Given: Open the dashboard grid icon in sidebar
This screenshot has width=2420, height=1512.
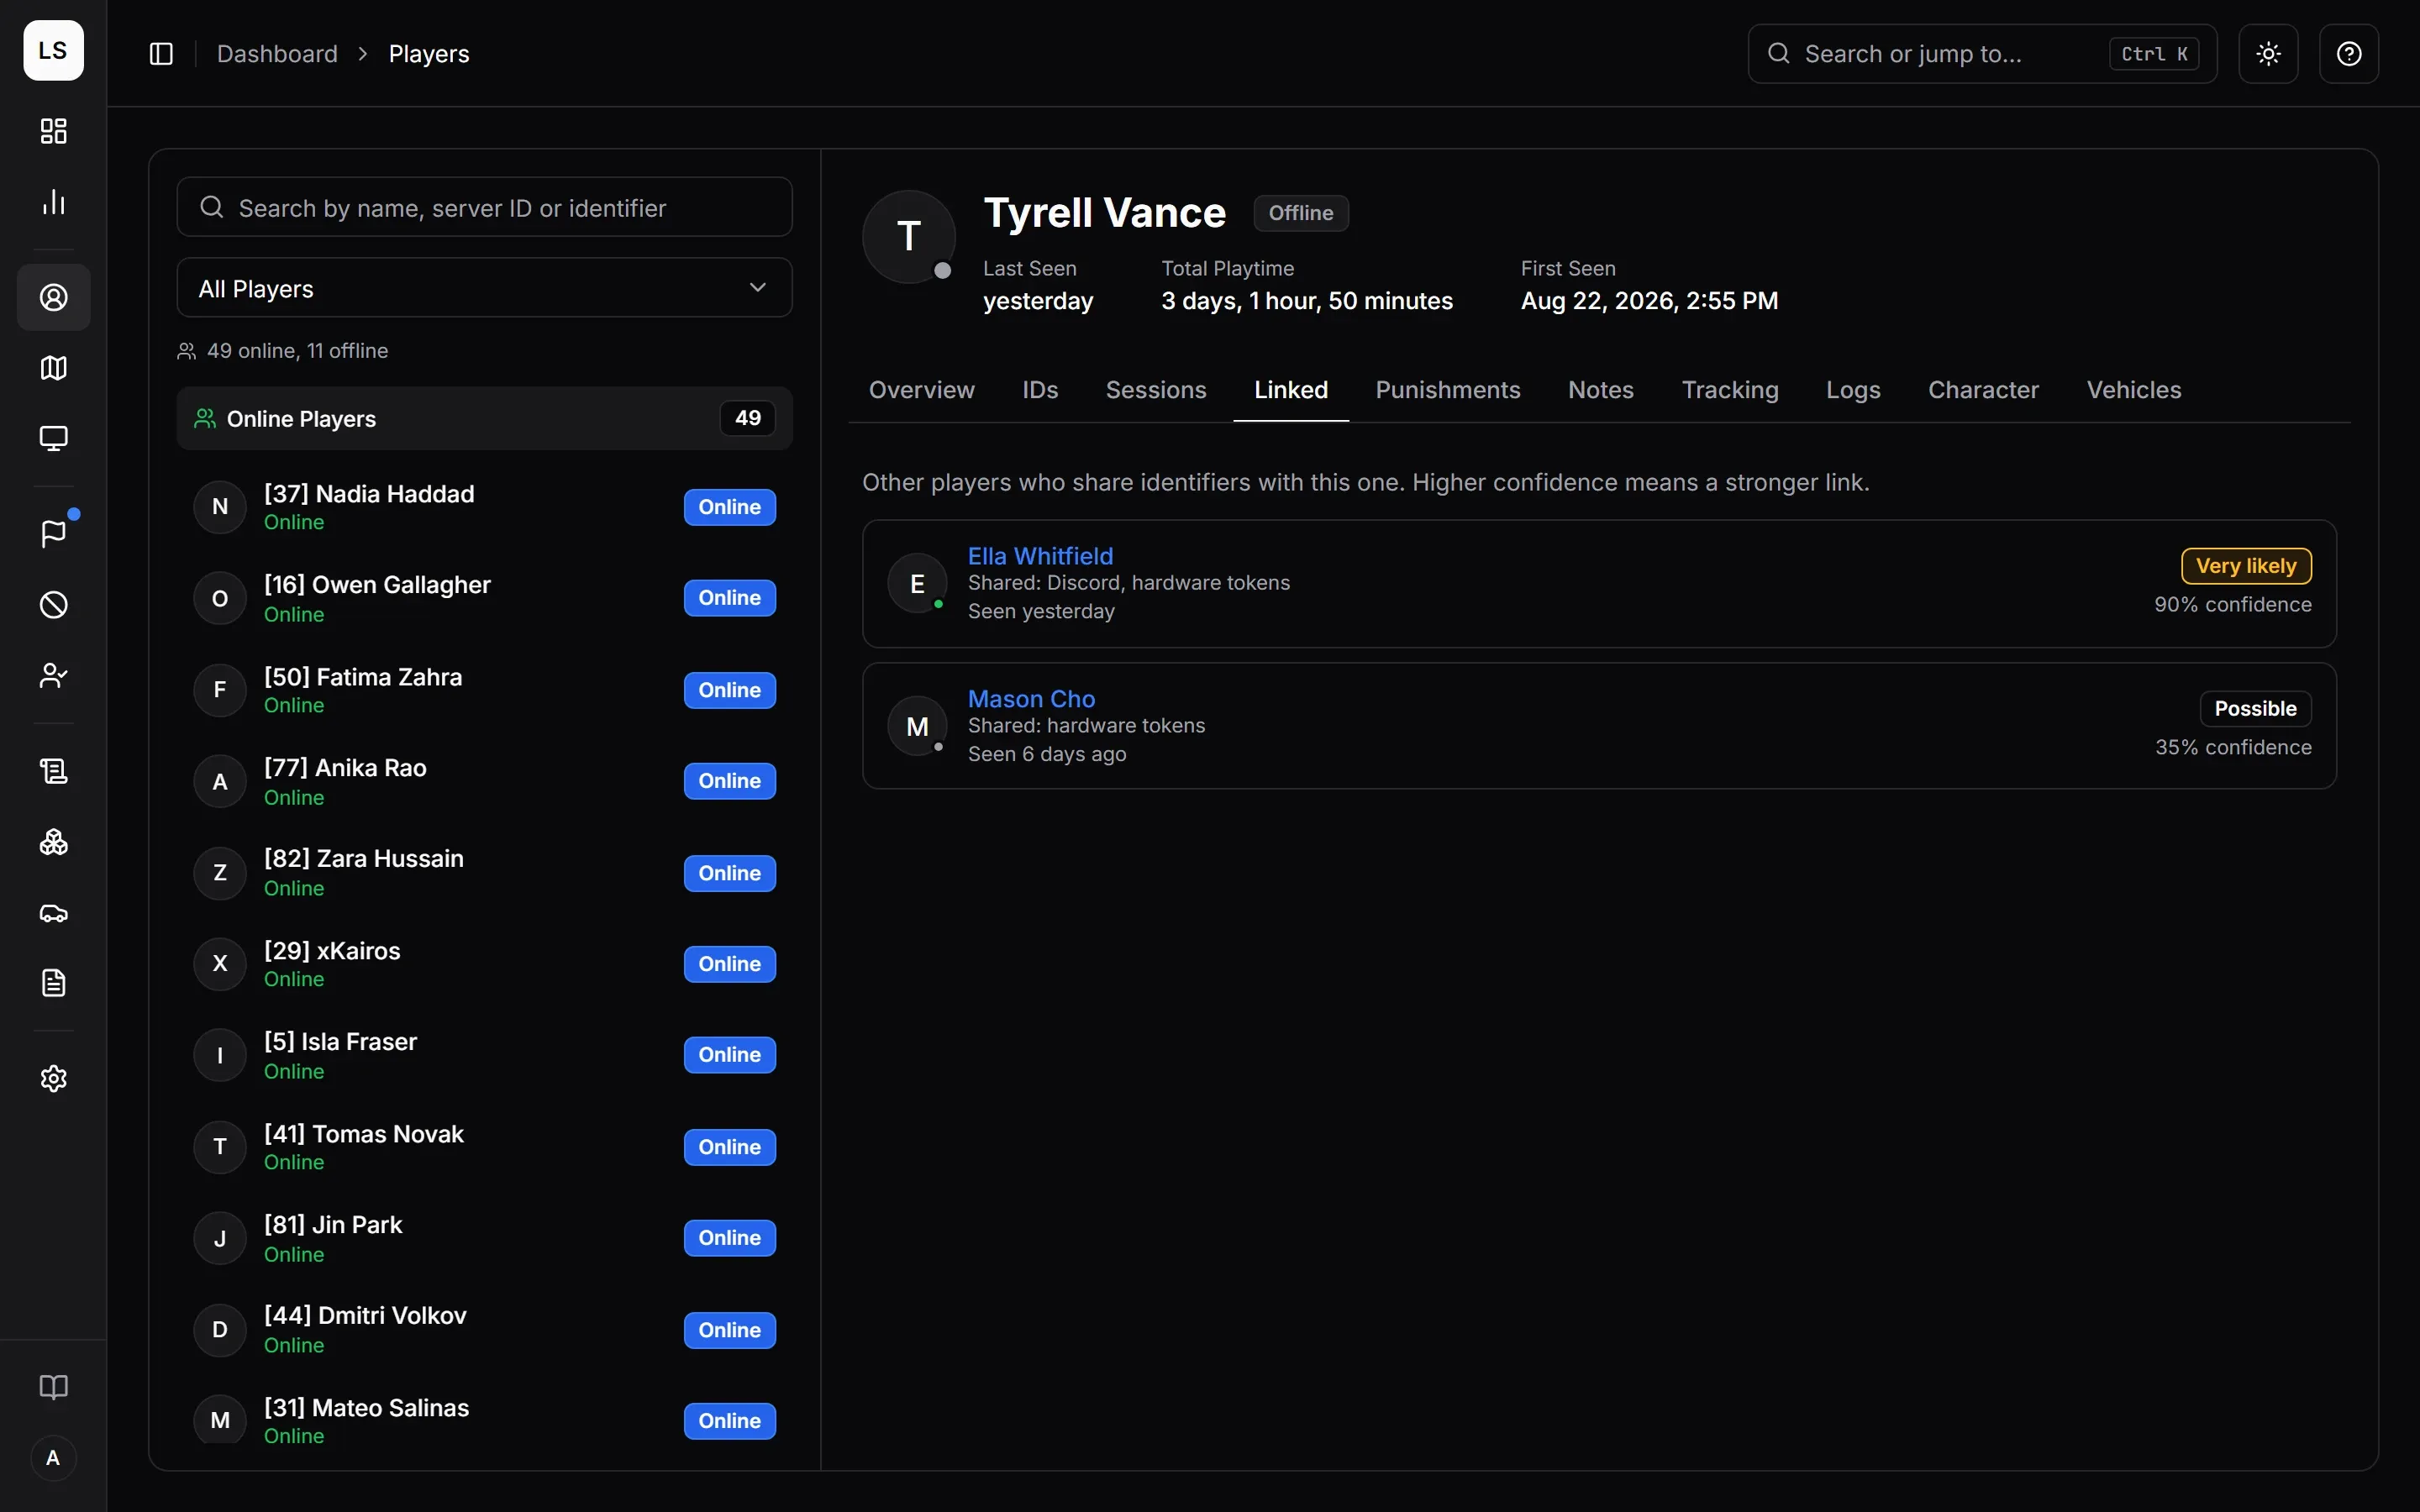Looking at the screenshot, I should coord(53,131).
